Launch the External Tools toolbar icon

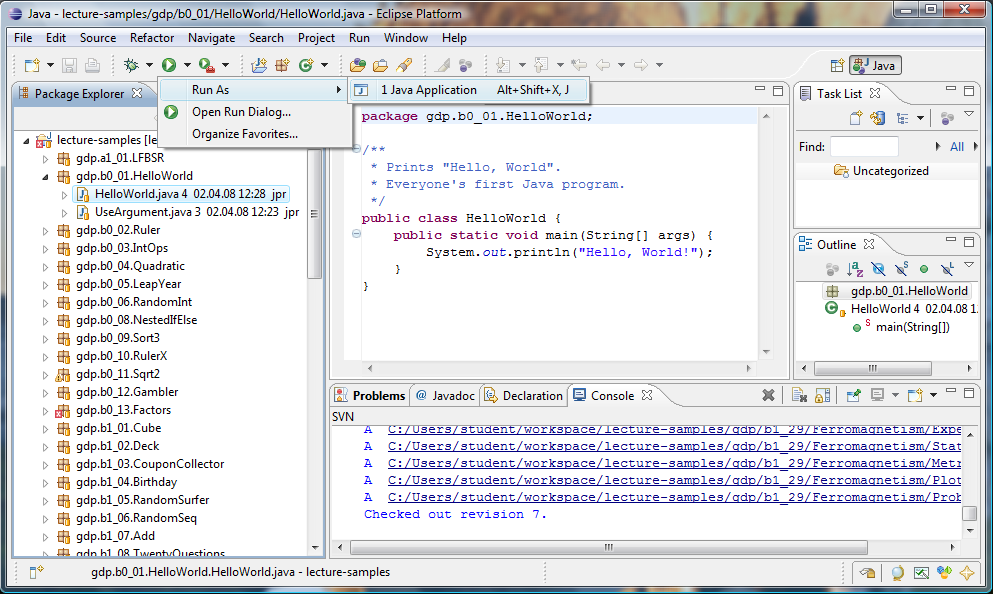206,65
